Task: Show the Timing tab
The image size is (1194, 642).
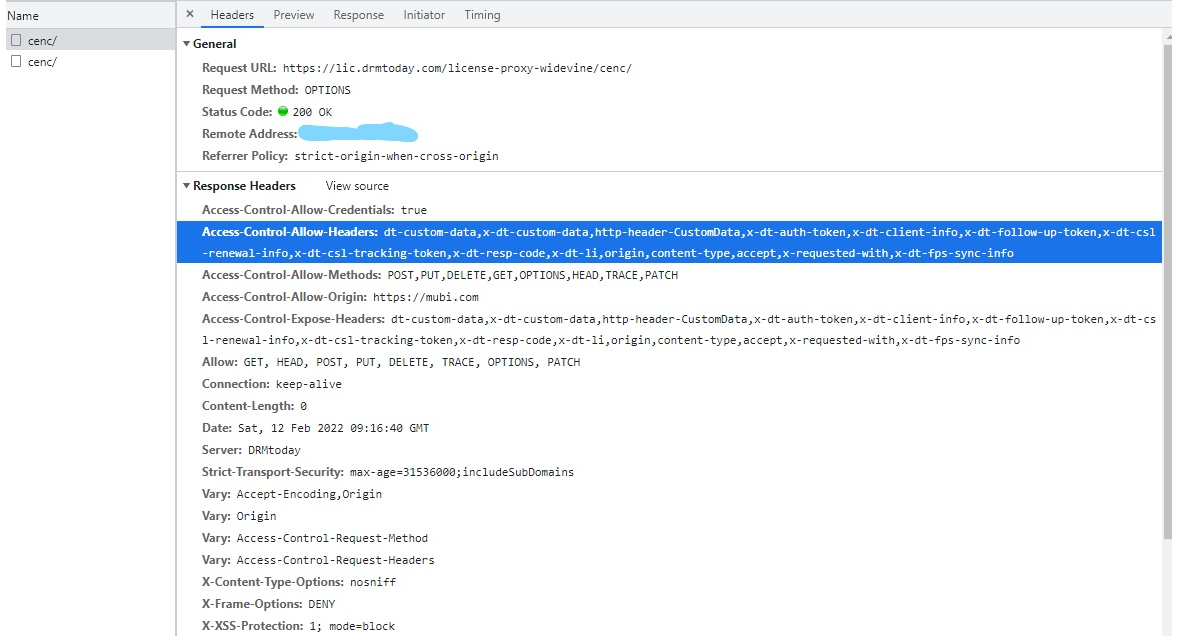Action: [482, 14]
